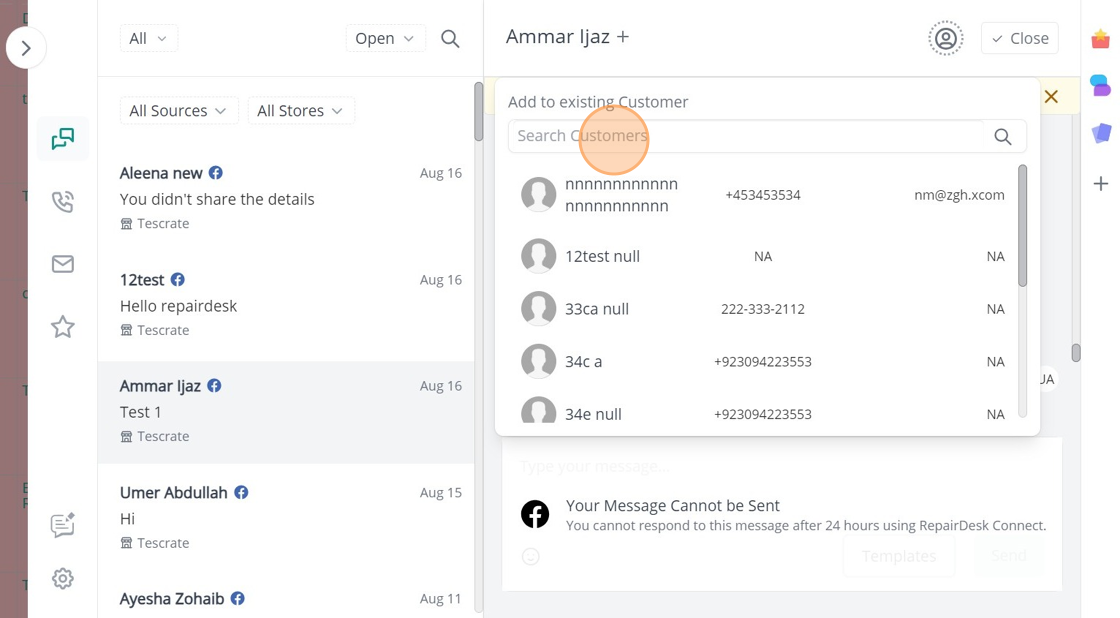Click the conversation list search magnifier icon
The height and width of the screenshot is (618, 1120).
click(450, 39)
